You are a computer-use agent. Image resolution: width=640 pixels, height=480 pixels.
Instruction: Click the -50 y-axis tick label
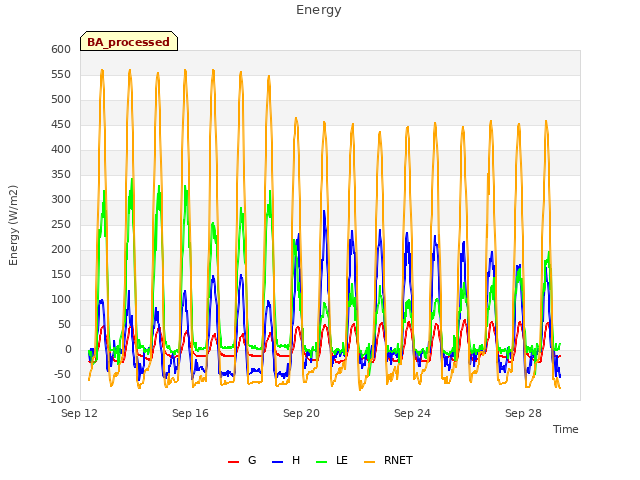pos(62,374)
